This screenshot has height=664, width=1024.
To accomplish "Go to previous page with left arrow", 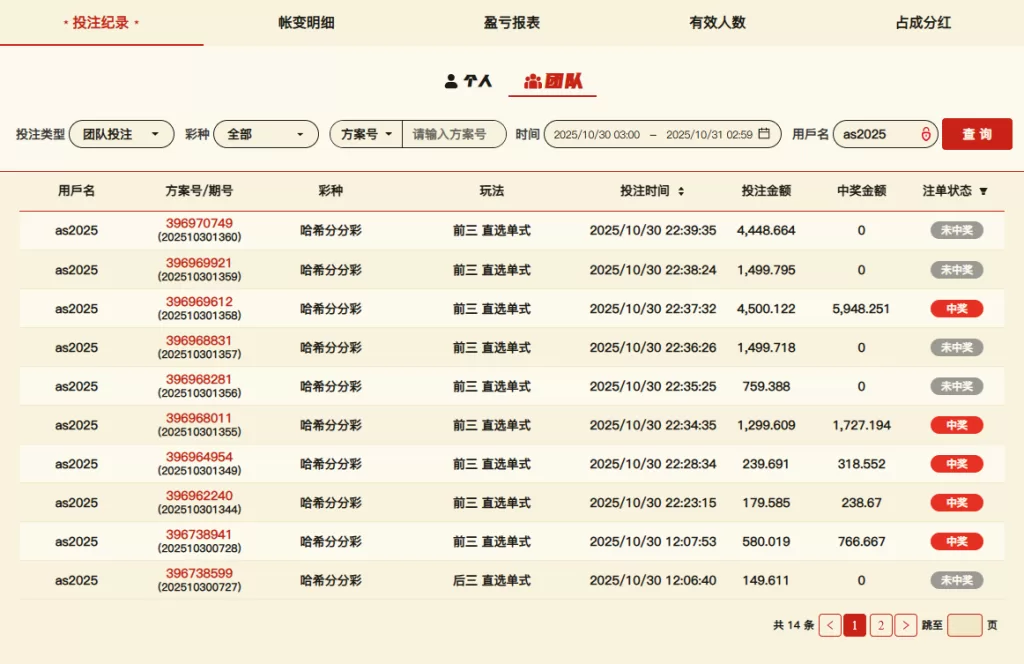I will click(829, 625).
